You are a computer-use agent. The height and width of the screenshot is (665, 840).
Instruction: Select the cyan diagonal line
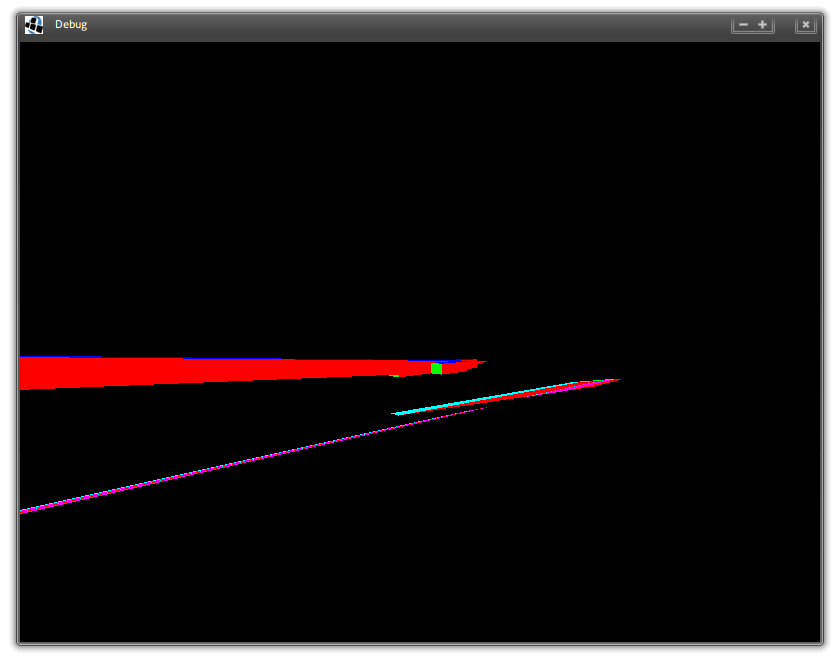[x=480, y=399]
